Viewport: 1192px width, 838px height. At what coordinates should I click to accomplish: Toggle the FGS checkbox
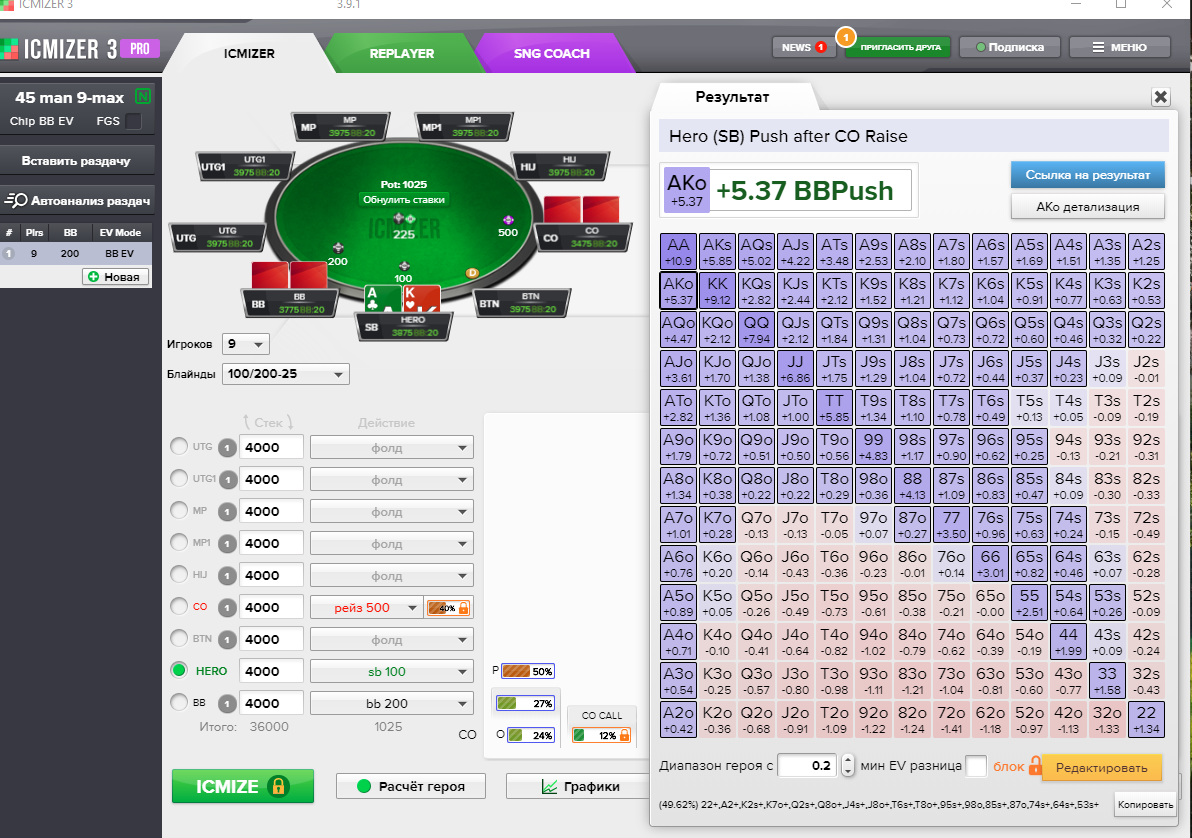(x=133, y=121)
